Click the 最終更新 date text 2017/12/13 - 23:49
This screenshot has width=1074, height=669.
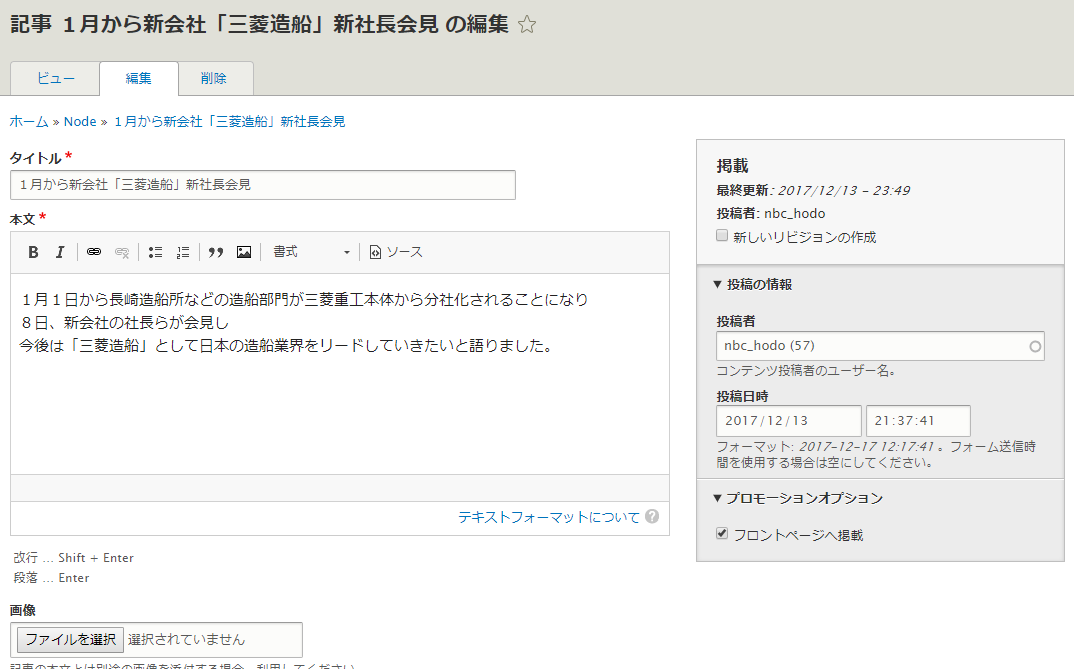(844, 190)
